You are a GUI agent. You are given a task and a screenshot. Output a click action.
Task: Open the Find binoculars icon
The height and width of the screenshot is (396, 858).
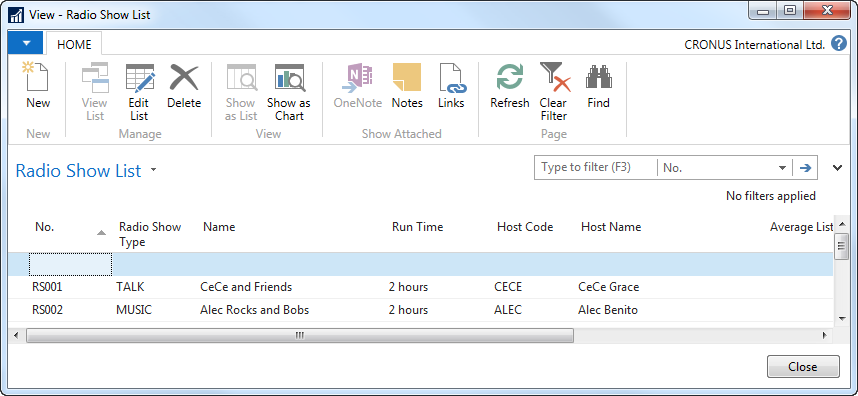pyautogui.click(x=599, y=78)
